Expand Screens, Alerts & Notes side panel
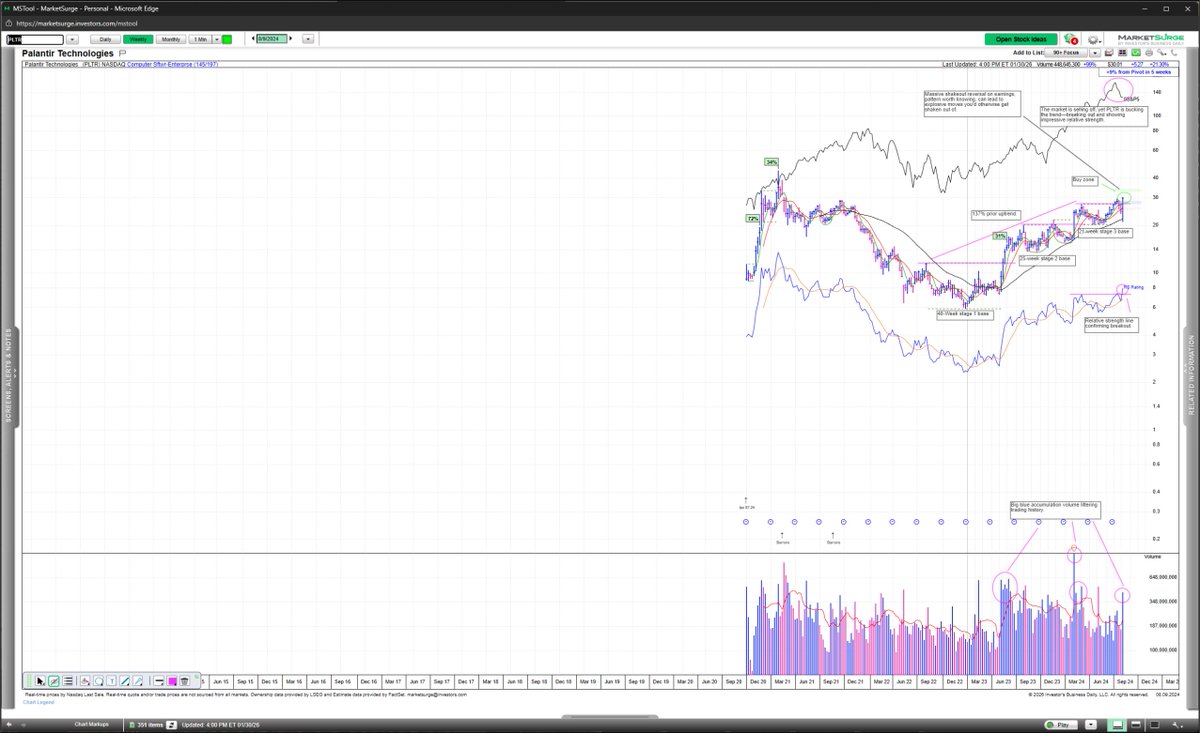 (8, 375)
